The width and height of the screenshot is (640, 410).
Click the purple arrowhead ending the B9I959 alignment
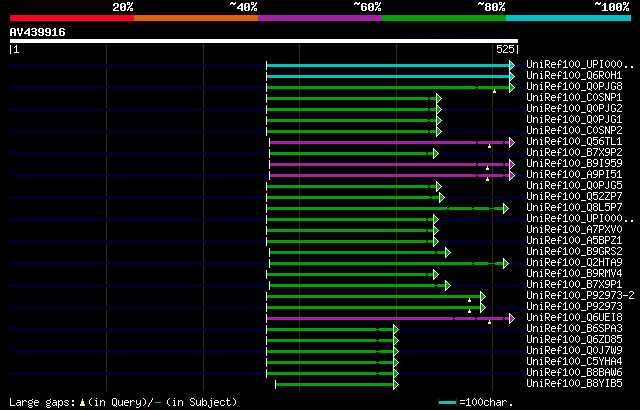pyautogui.click(x=512, y=164)
